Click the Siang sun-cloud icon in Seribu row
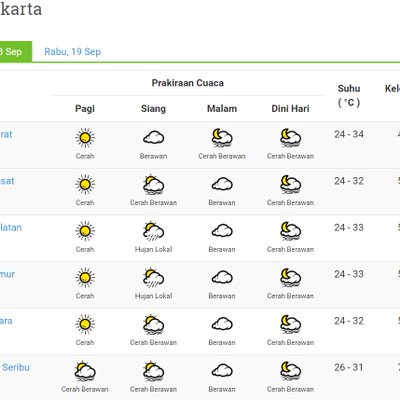The width and height of the screenshot is (400, 400). pos(153,371)
